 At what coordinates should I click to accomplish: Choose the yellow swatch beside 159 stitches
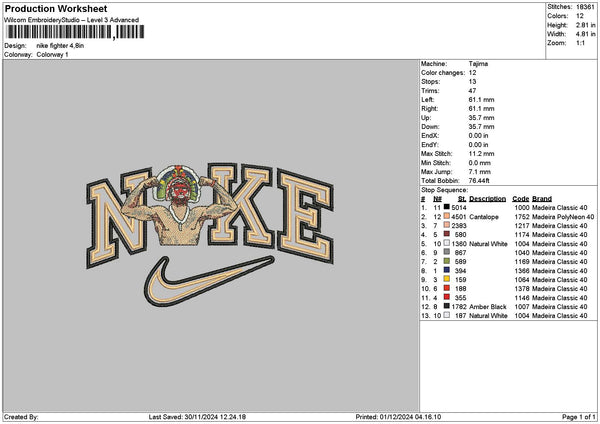(447, 279)
